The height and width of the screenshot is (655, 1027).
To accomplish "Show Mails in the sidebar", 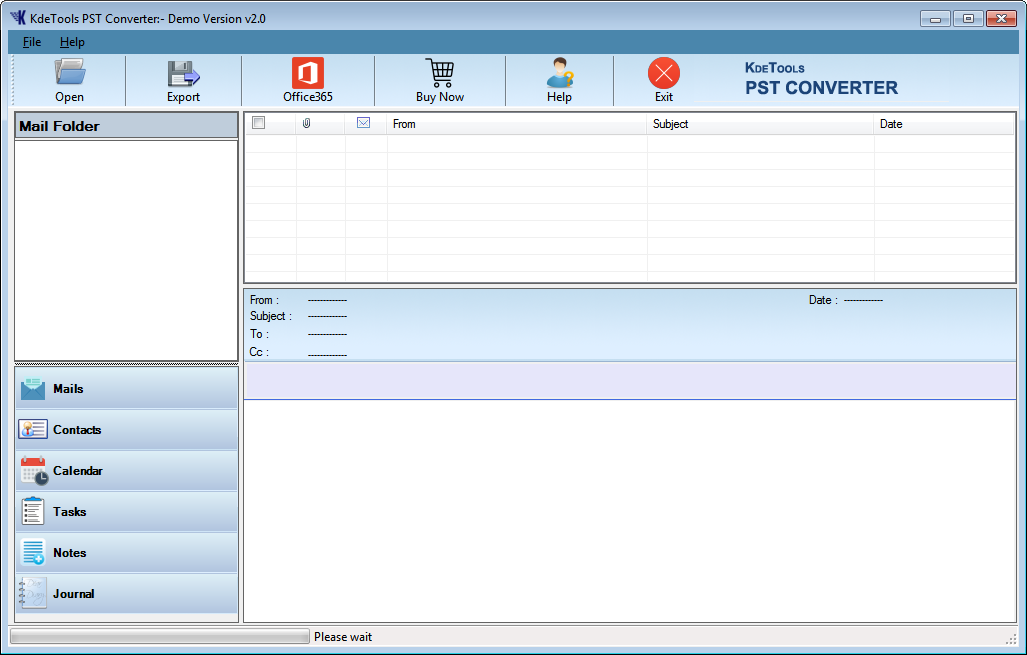I will click(126, 389).
